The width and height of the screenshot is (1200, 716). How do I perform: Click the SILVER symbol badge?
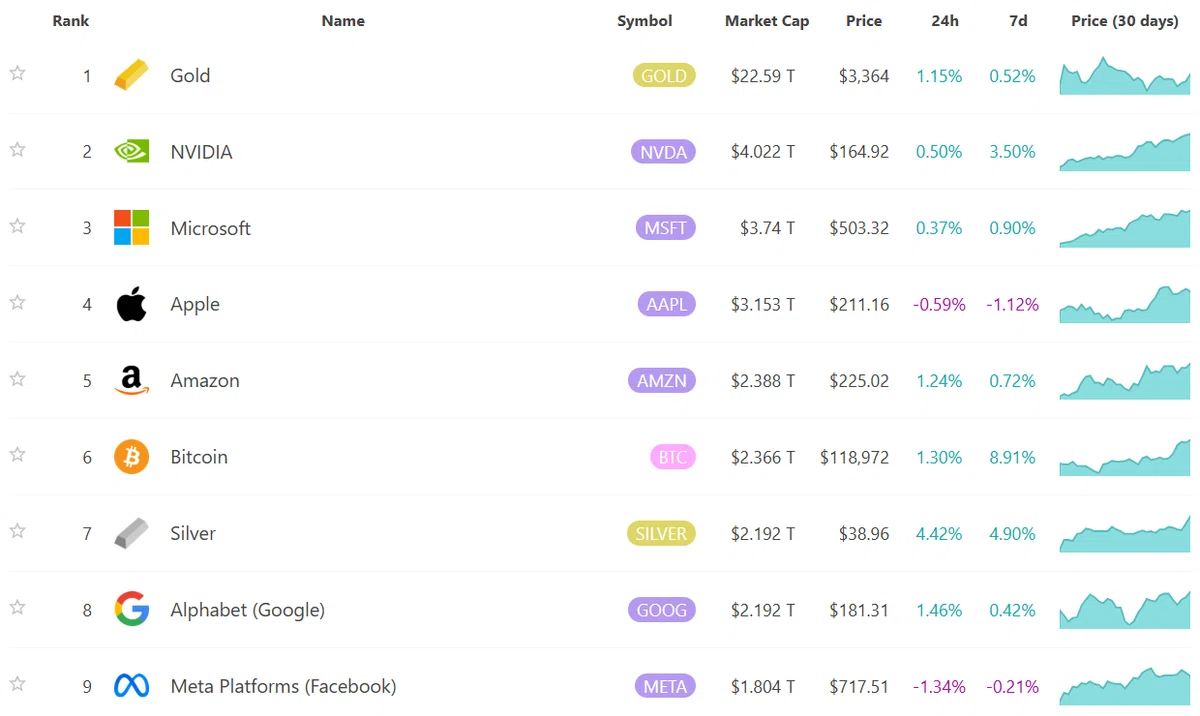click(661, 533)
